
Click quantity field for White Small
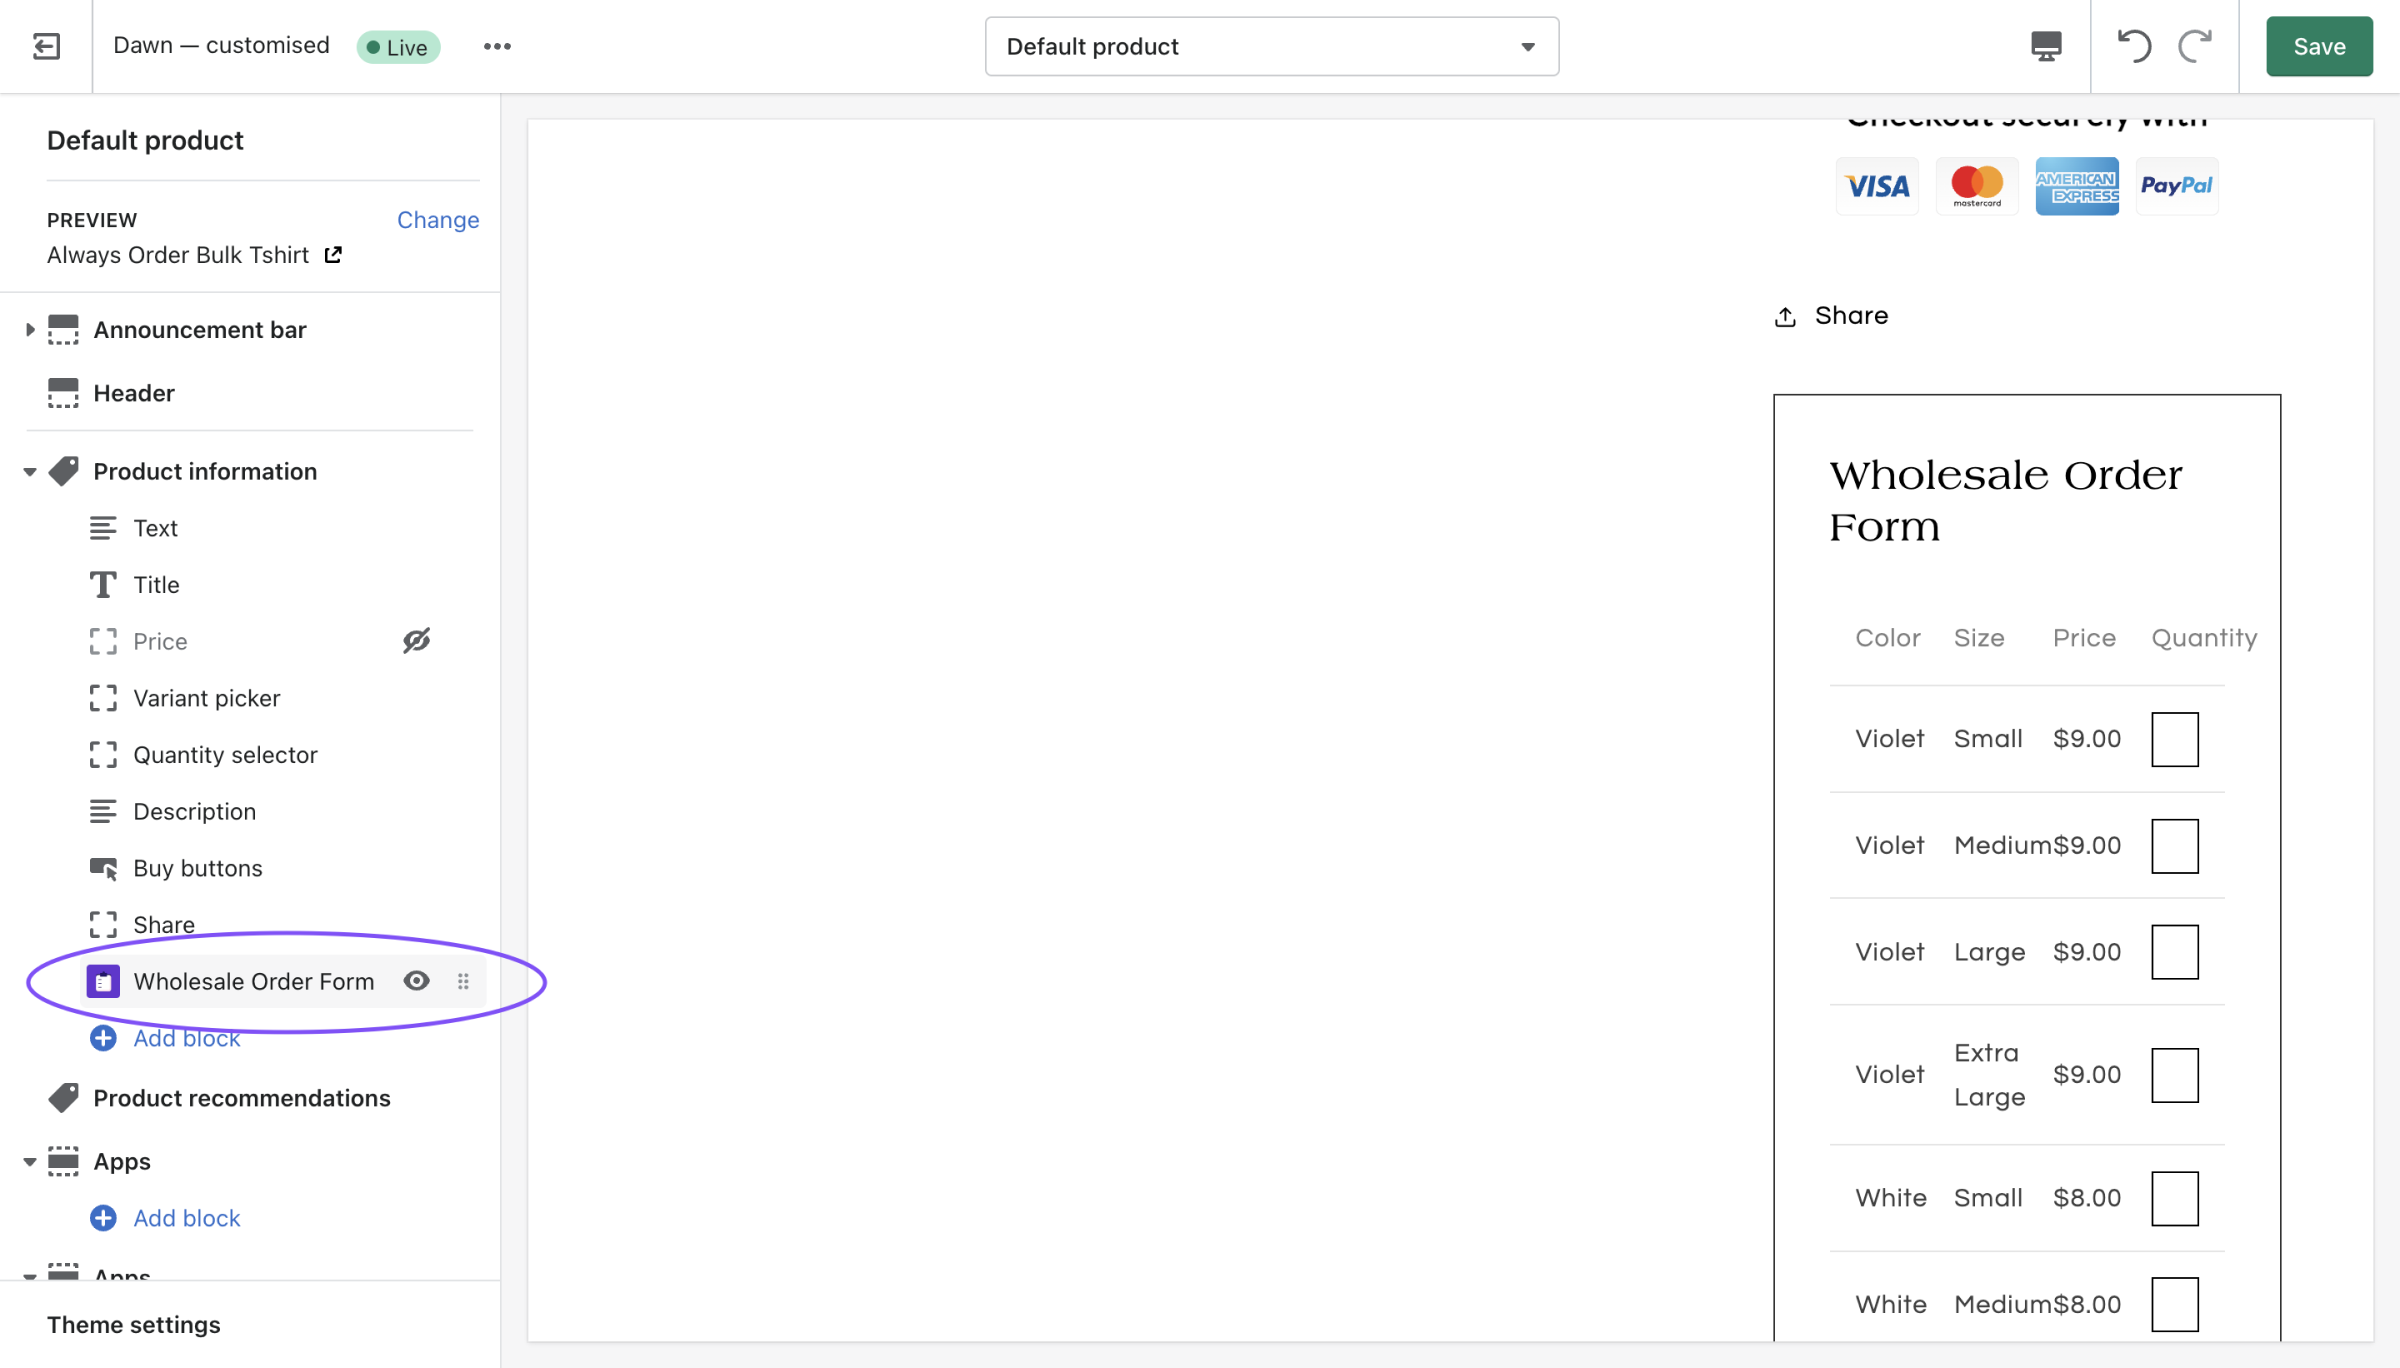[x=2175, y=1198]
